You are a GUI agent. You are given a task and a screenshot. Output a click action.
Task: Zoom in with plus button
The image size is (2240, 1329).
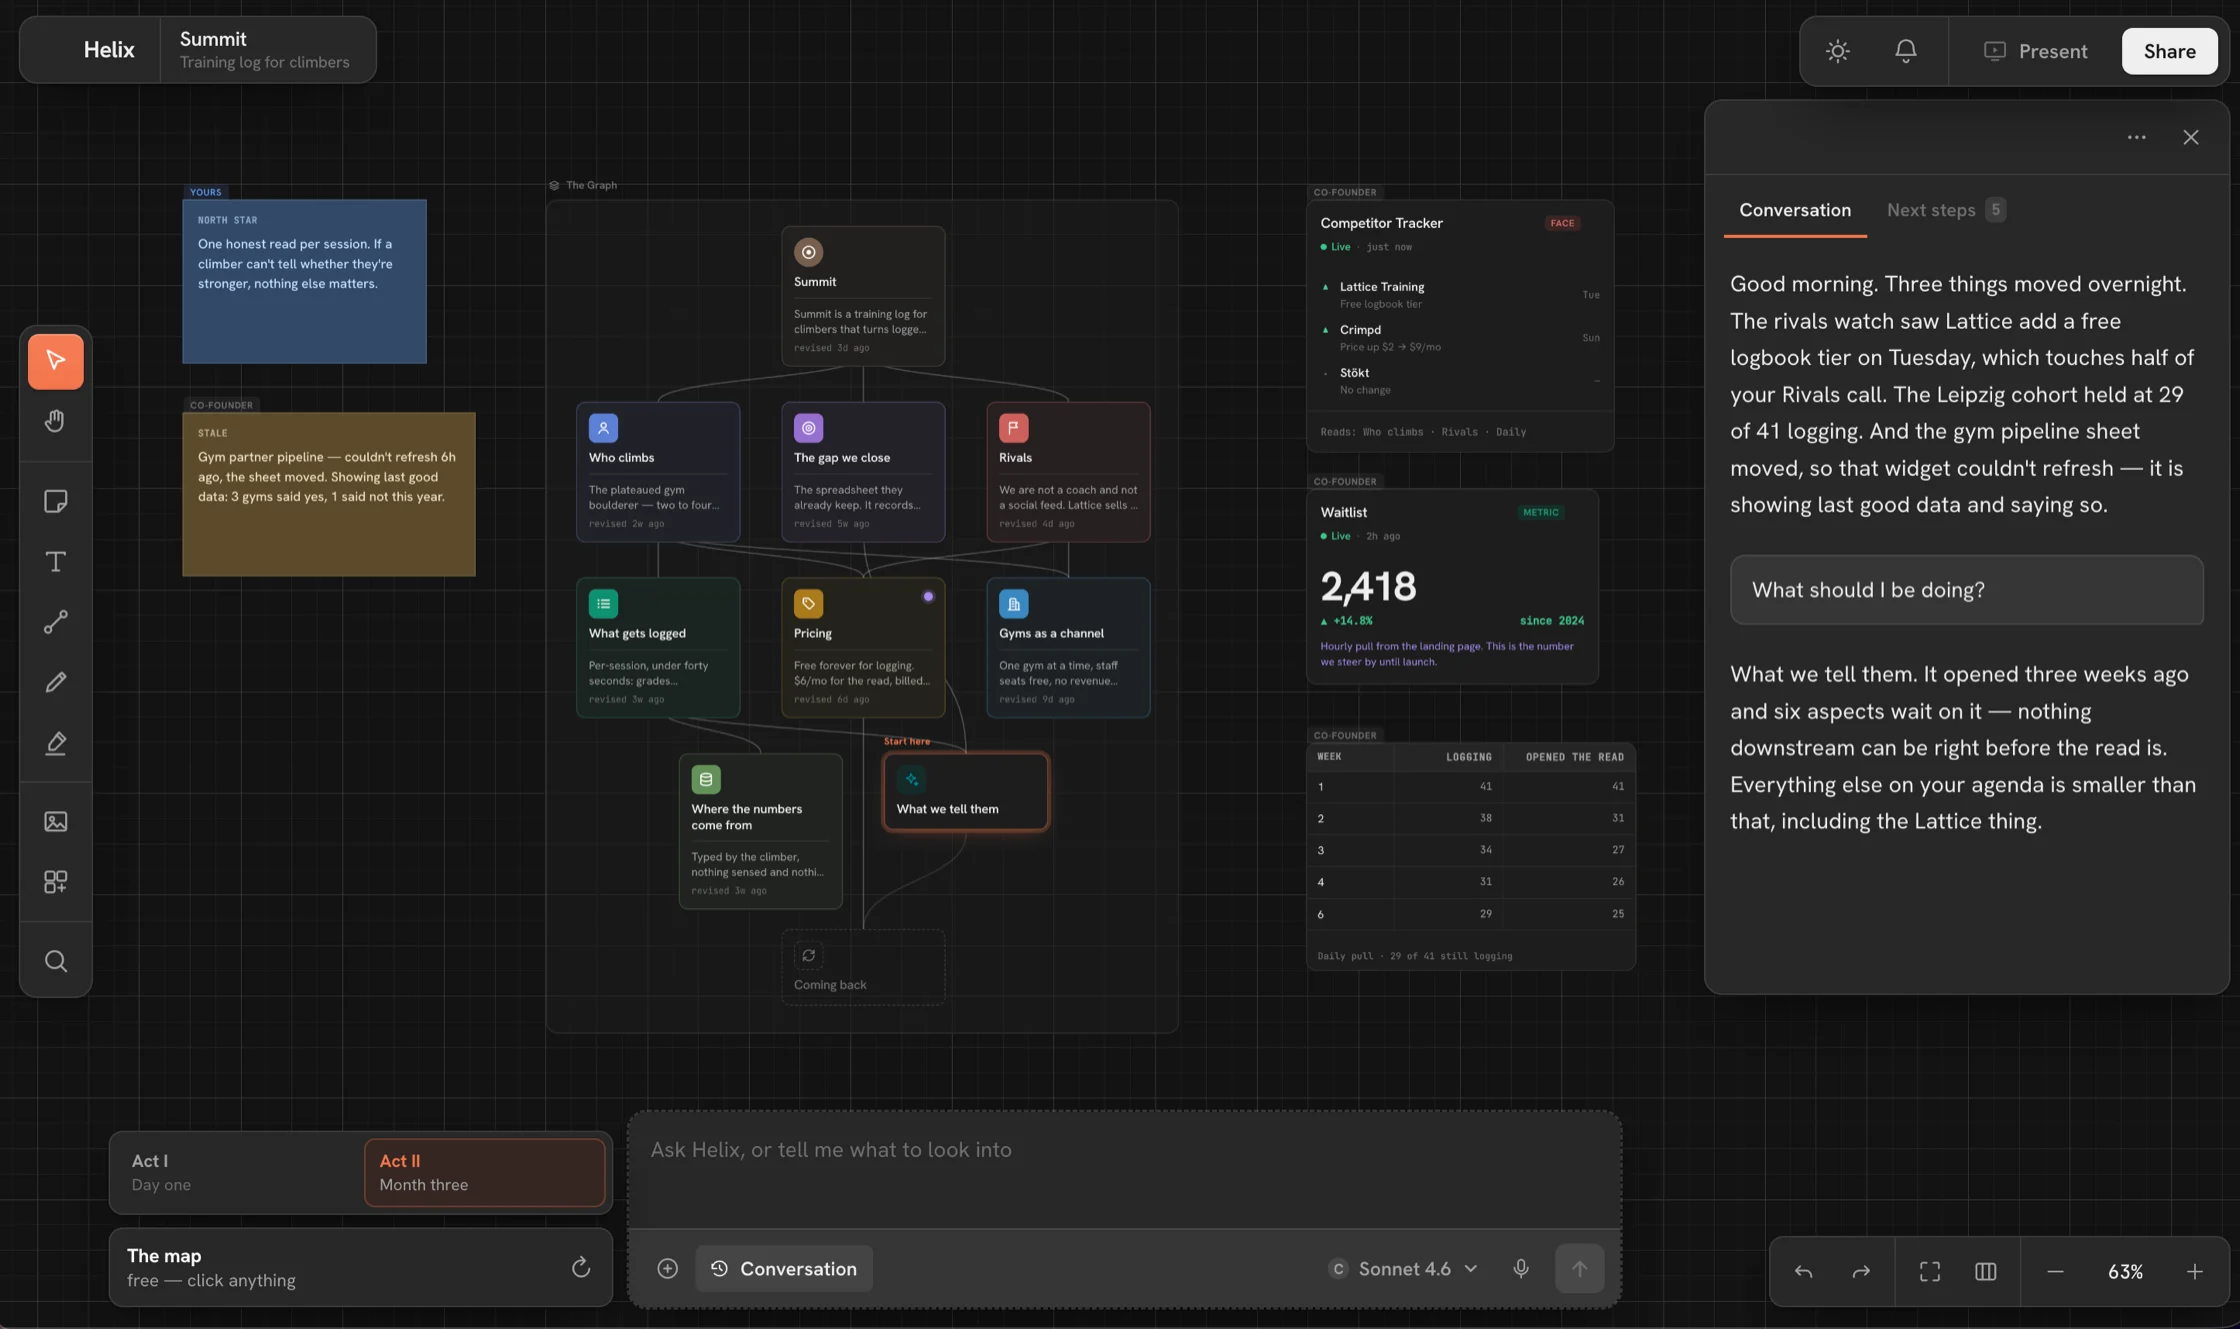pyautogui.click(x=2194, y=1271)
